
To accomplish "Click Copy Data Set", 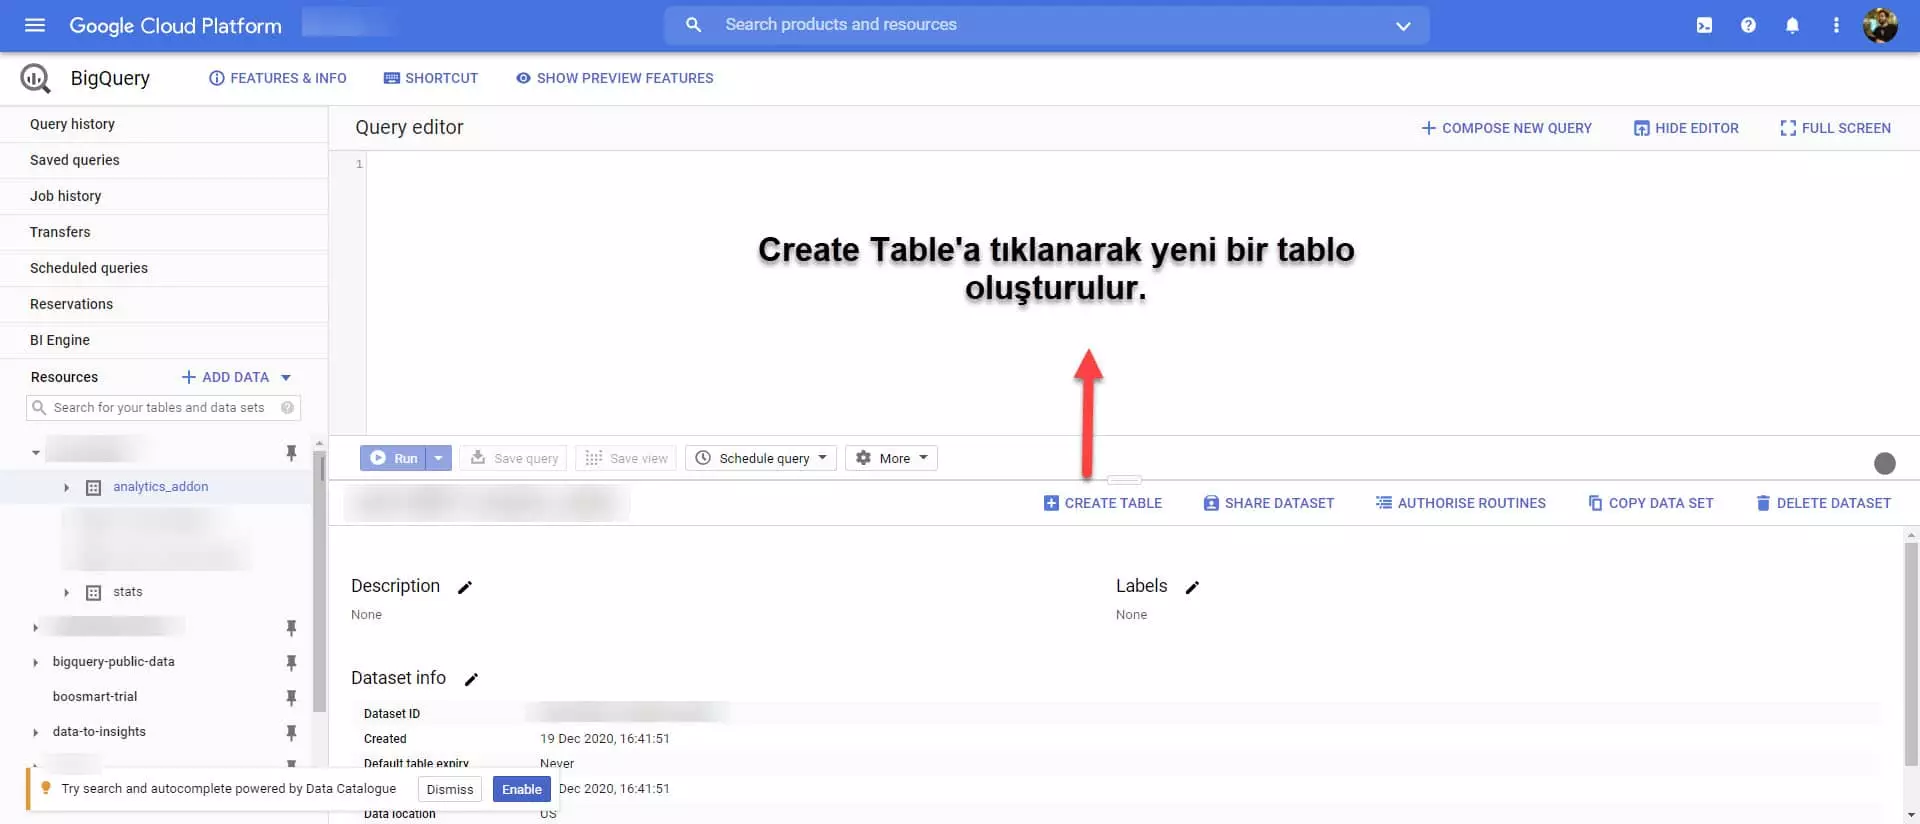I will [1650, 503].
